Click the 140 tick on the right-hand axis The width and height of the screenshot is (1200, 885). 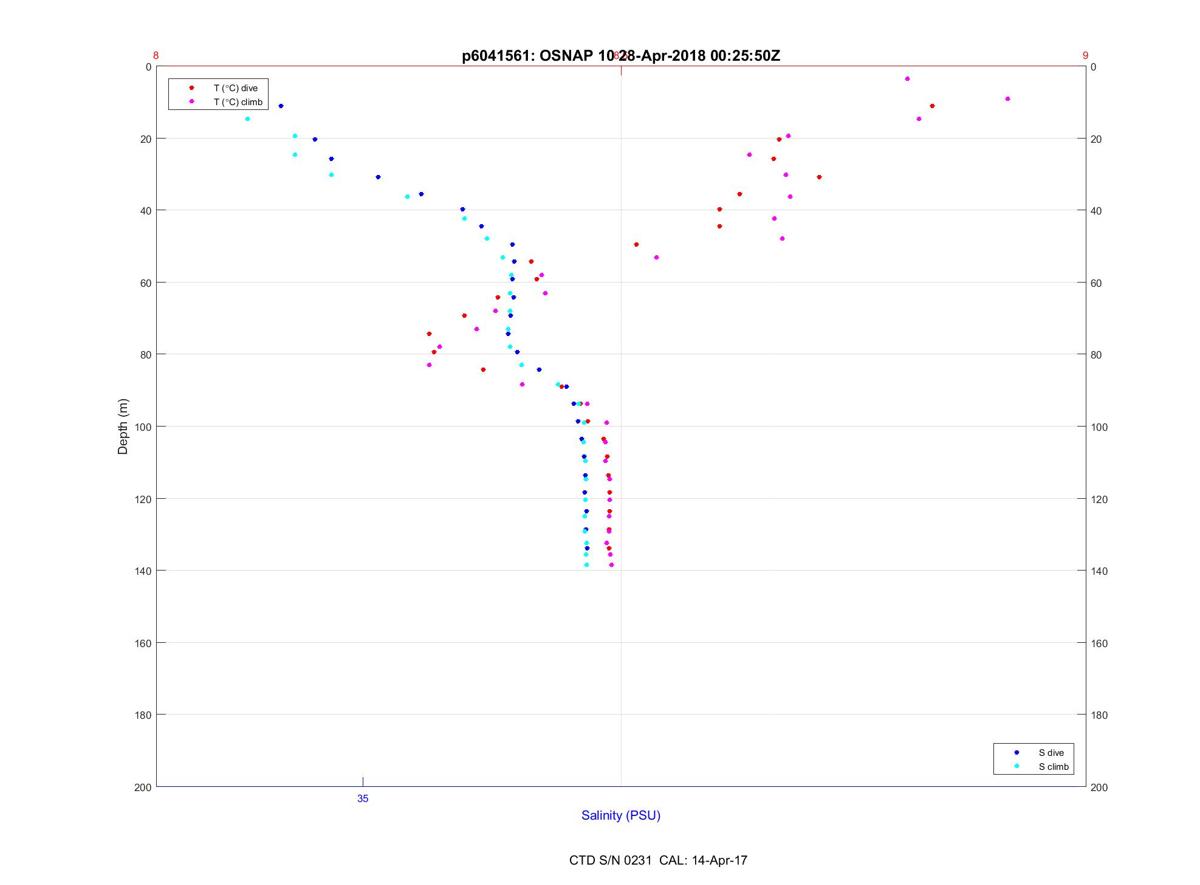[1100, 571]
